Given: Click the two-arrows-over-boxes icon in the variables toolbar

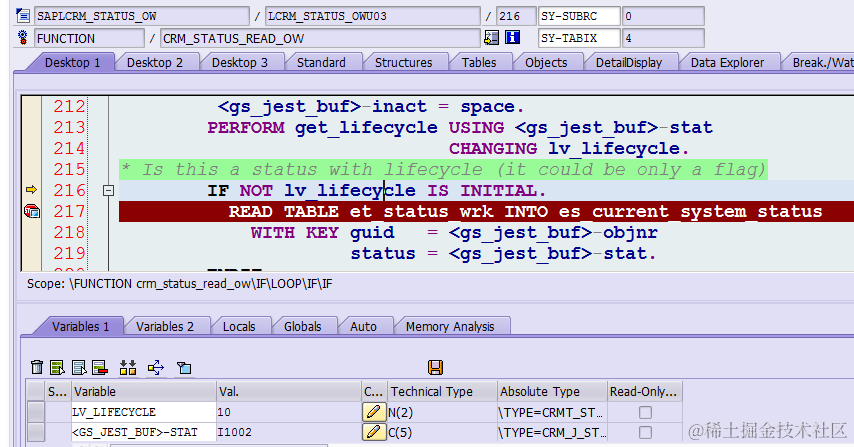Looking at the screenshot, I should [x=128, y=368].
